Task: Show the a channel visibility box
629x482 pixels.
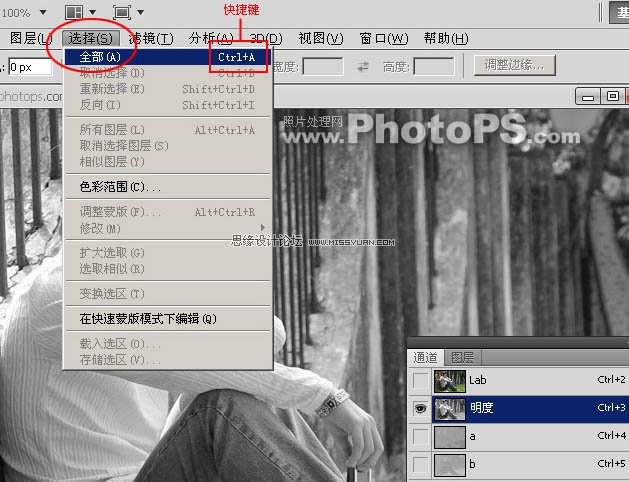Action: tap(420, 436)
